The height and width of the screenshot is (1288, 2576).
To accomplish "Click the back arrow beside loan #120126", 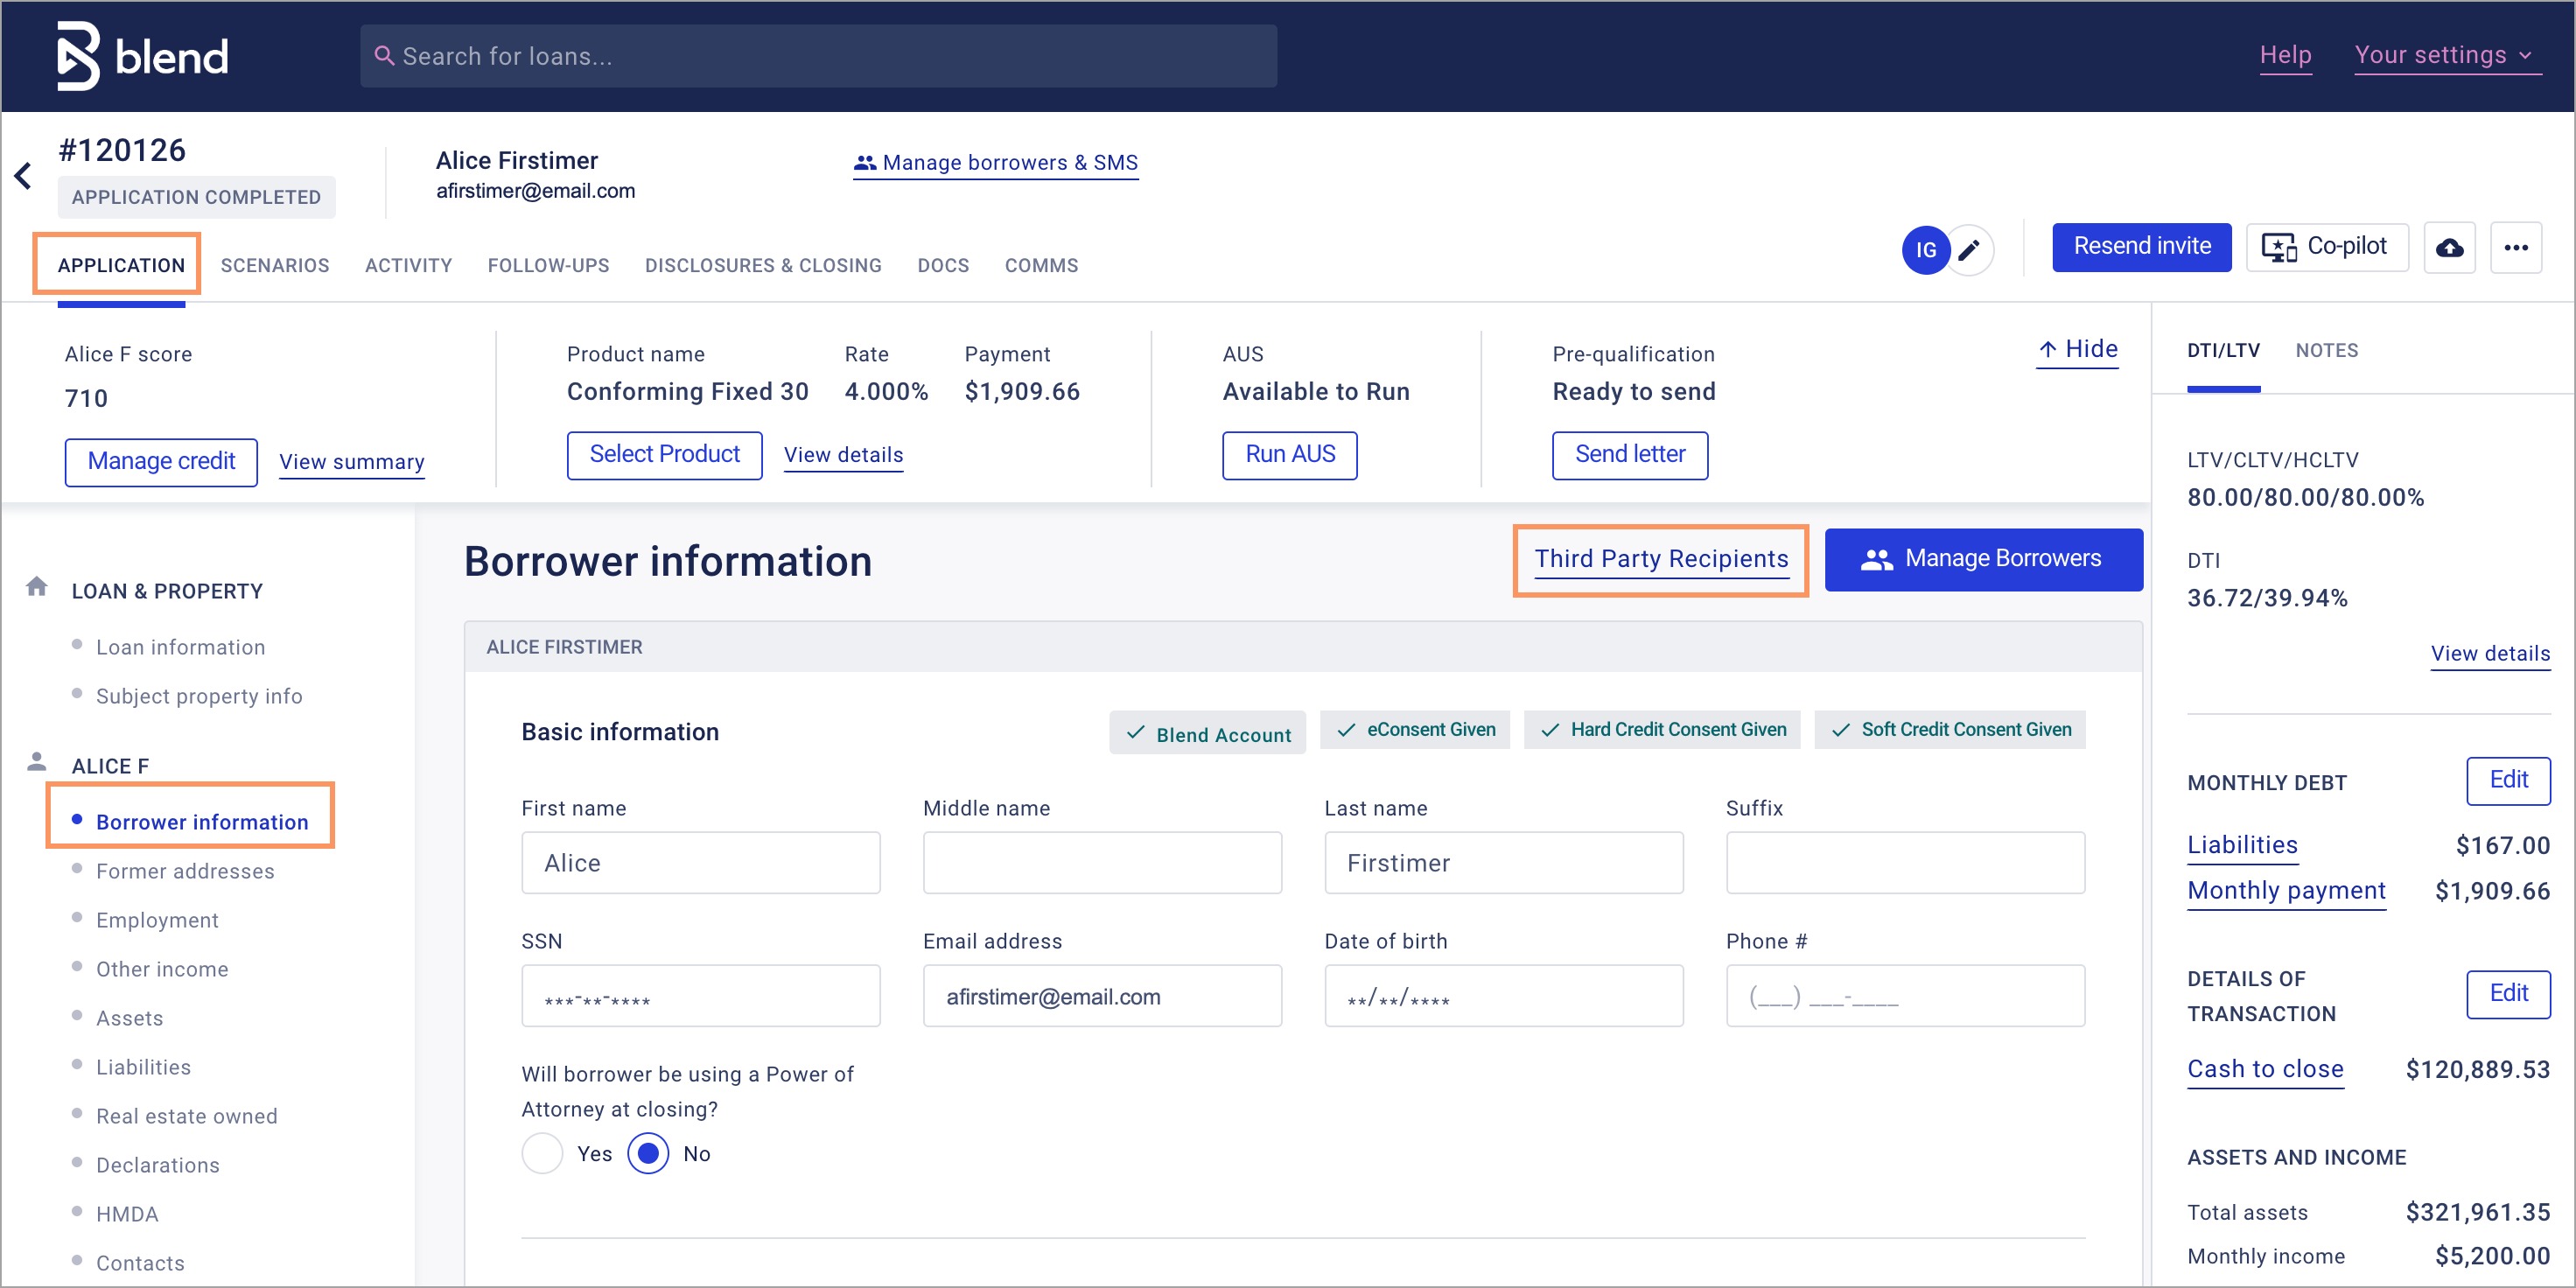I will coord(24,177).
